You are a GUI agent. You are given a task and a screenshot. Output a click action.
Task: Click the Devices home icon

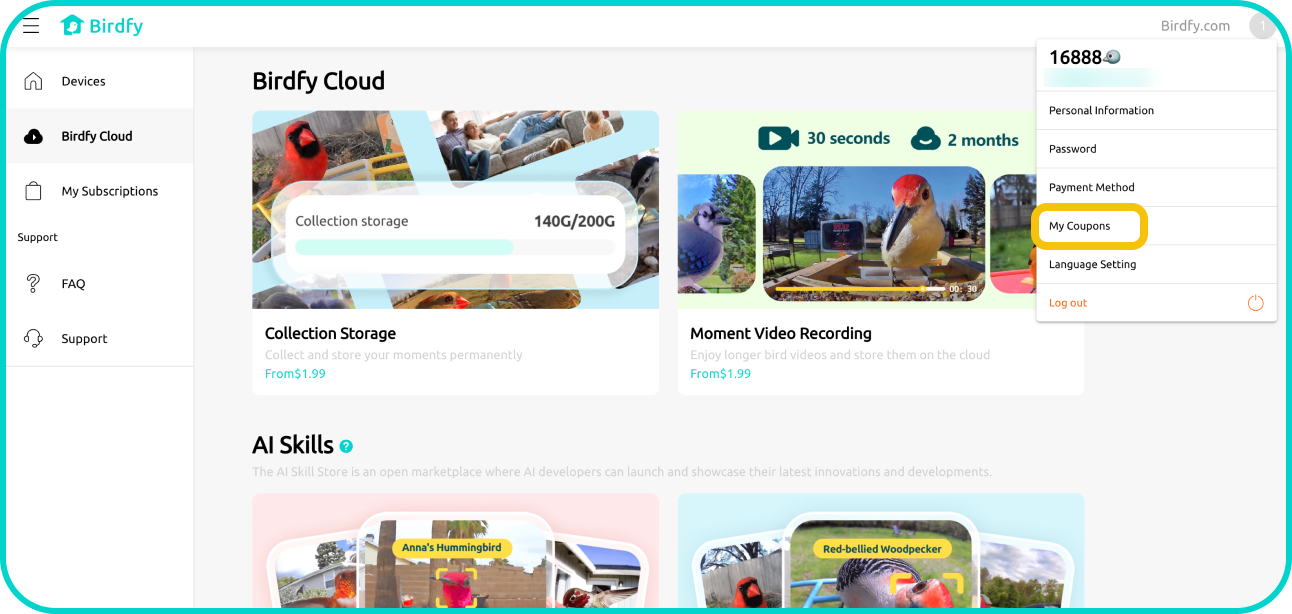pyautogui.click(x=34, y=81)
